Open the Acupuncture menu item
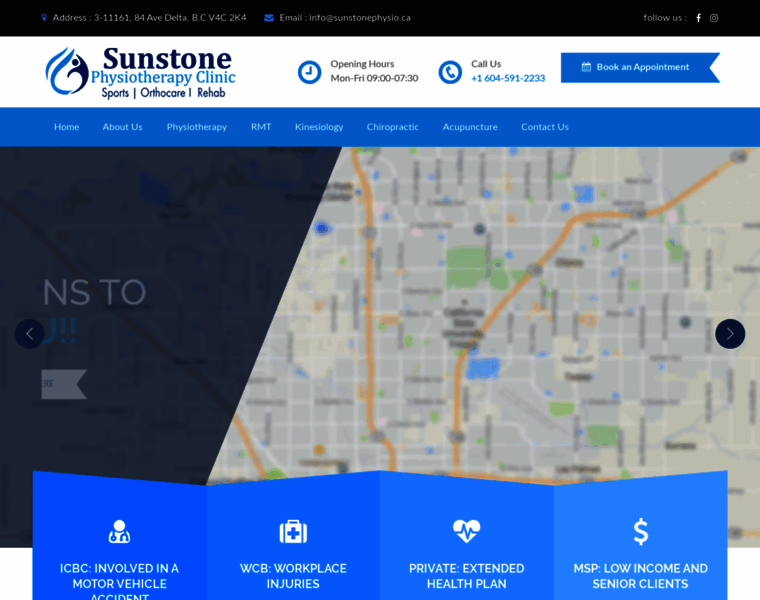Viewport: 760px width, 600px height. click(x=470, y=127)
